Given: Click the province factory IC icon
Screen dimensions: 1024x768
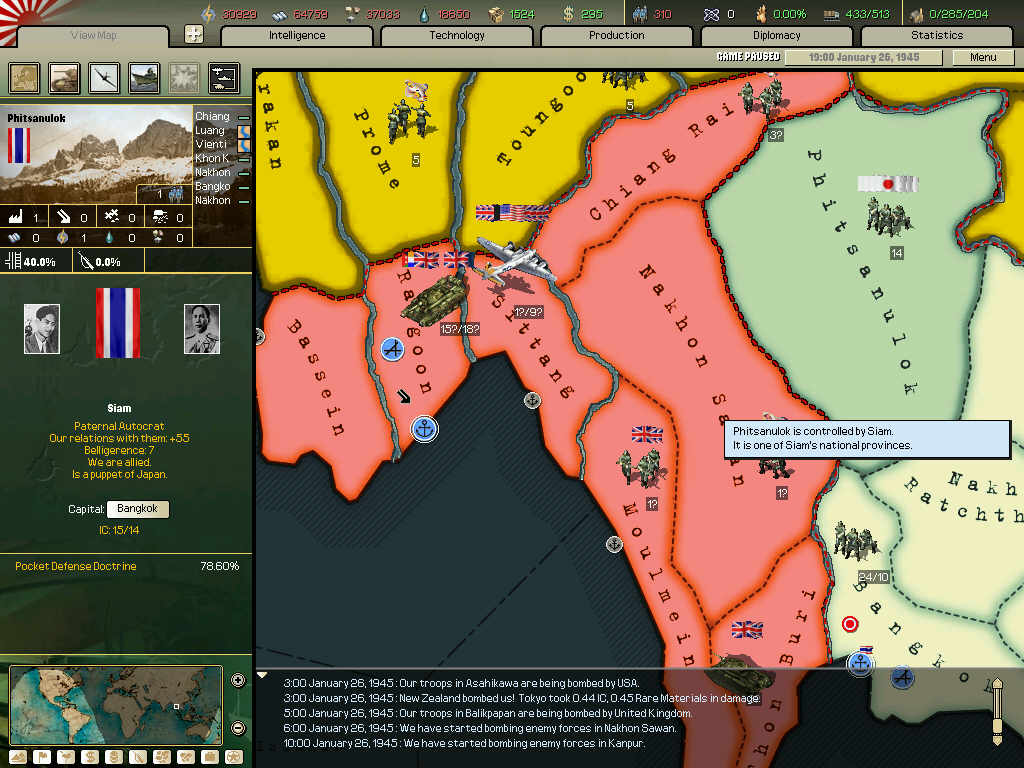Looking at the screenshot, I should click(16, 217).
